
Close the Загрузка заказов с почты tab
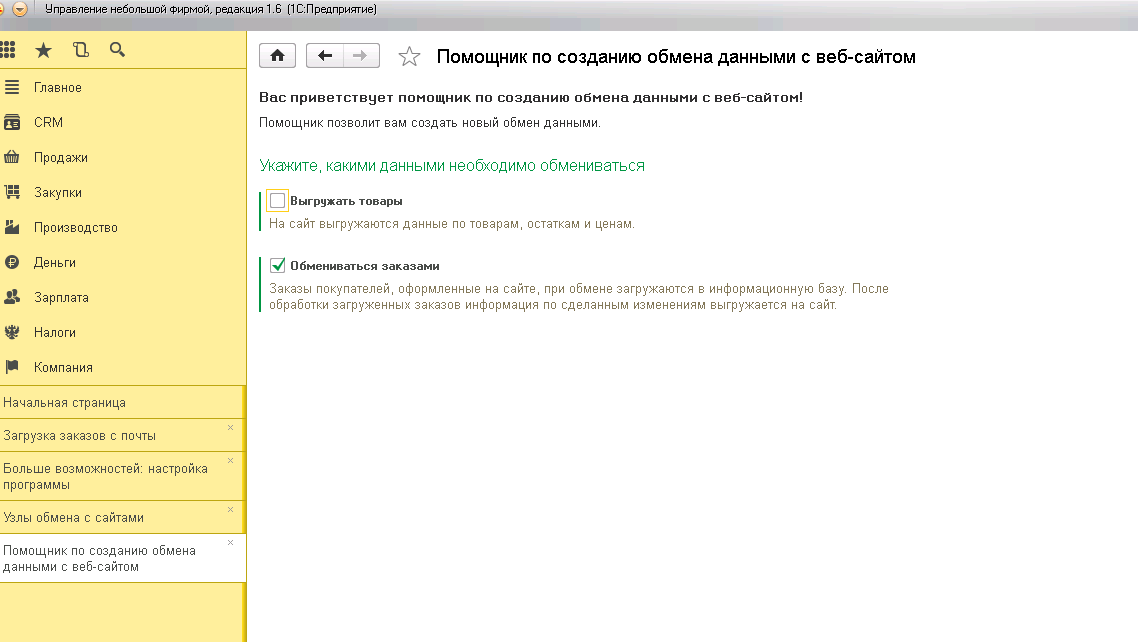(x=230, y=428)
